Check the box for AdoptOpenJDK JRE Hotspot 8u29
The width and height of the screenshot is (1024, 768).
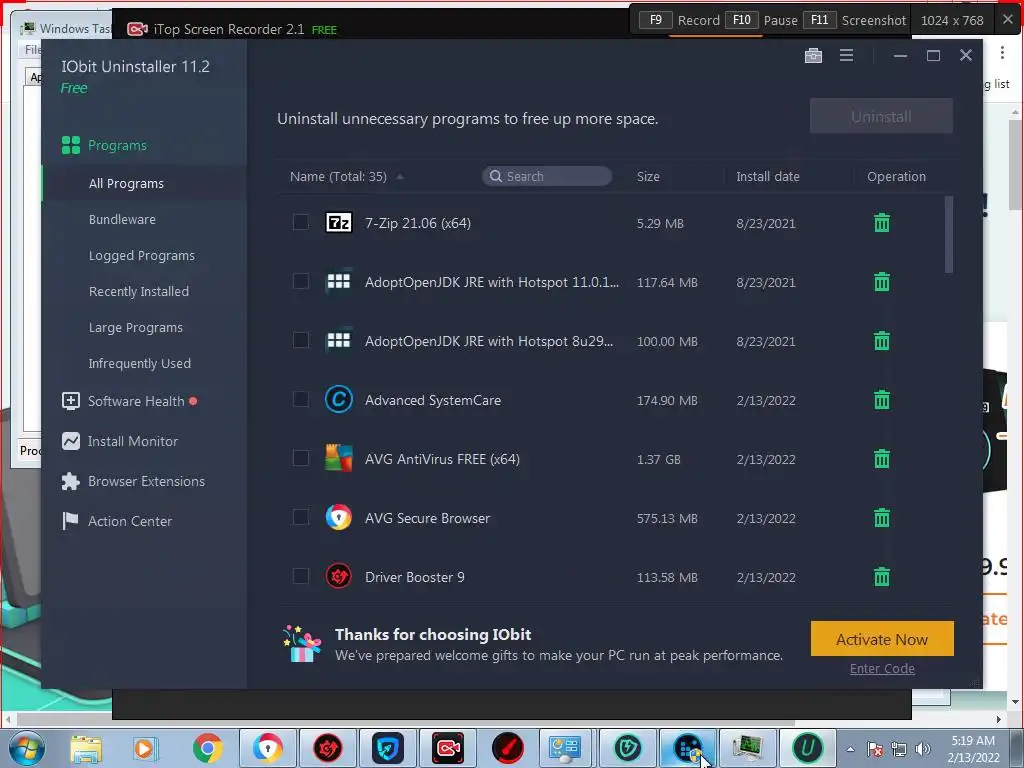(x=300, y=340)
